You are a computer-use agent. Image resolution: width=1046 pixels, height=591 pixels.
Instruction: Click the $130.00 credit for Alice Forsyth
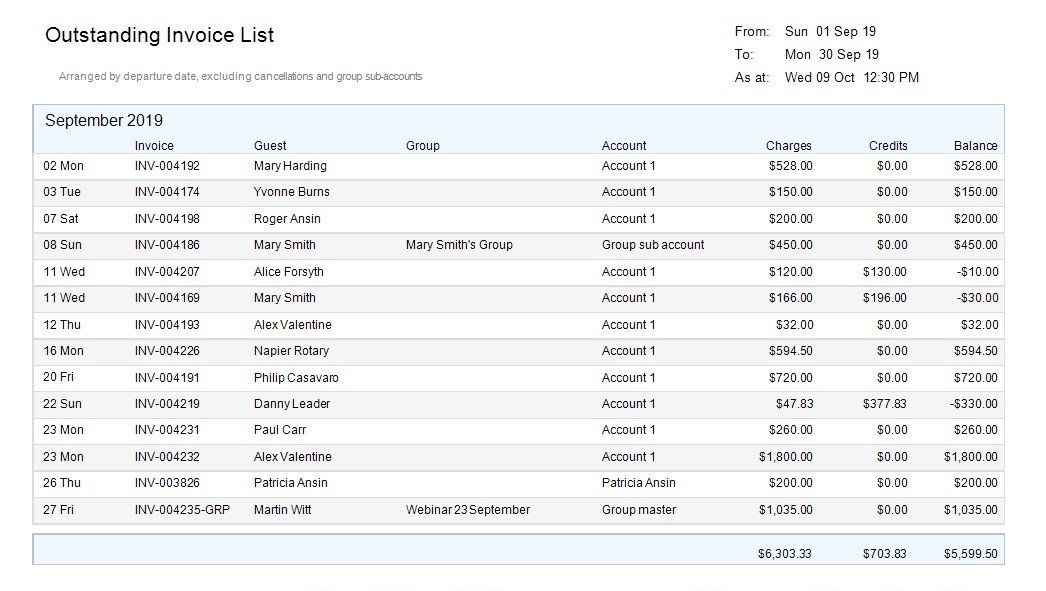(x=885, y=271)
